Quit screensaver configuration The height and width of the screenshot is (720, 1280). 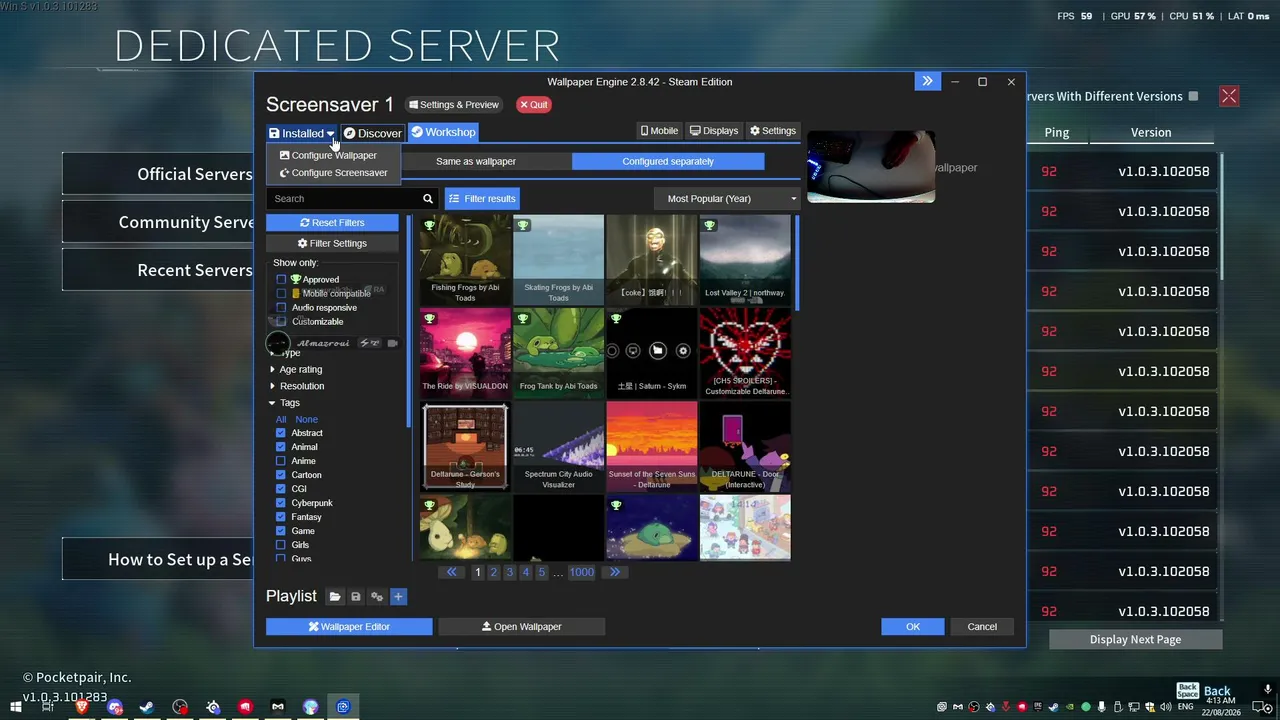(x=533, y=105)
